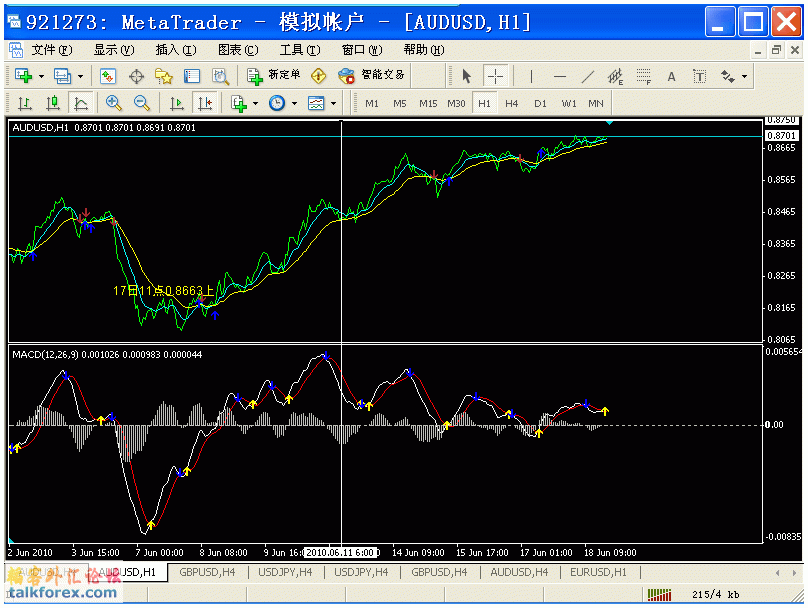Expand the periodicity clock dropdown arrow
This screenshot has width=808, height=608.
[293, 103]
